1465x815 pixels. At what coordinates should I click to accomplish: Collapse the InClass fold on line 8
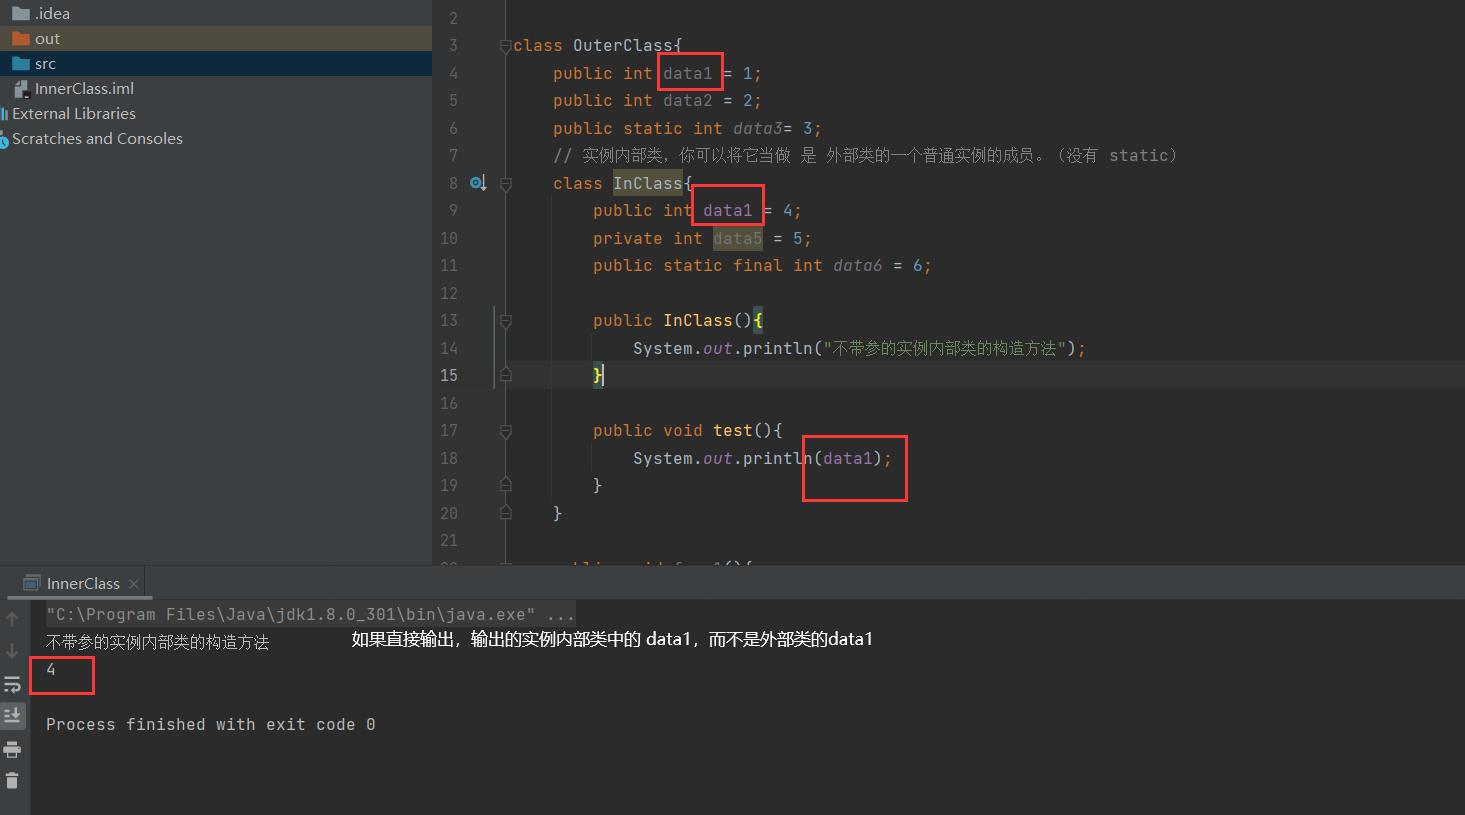(506, 184)
